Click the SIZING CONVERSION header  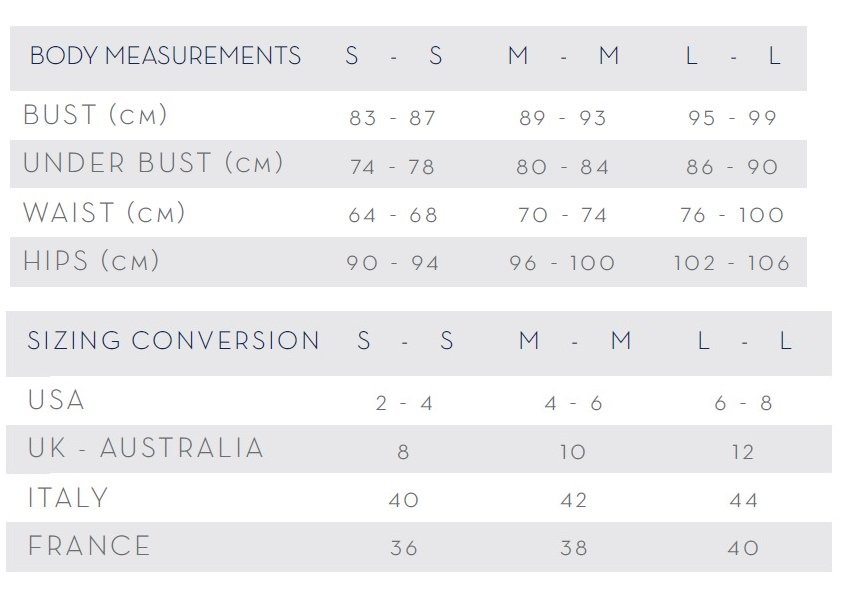point(173,340)
